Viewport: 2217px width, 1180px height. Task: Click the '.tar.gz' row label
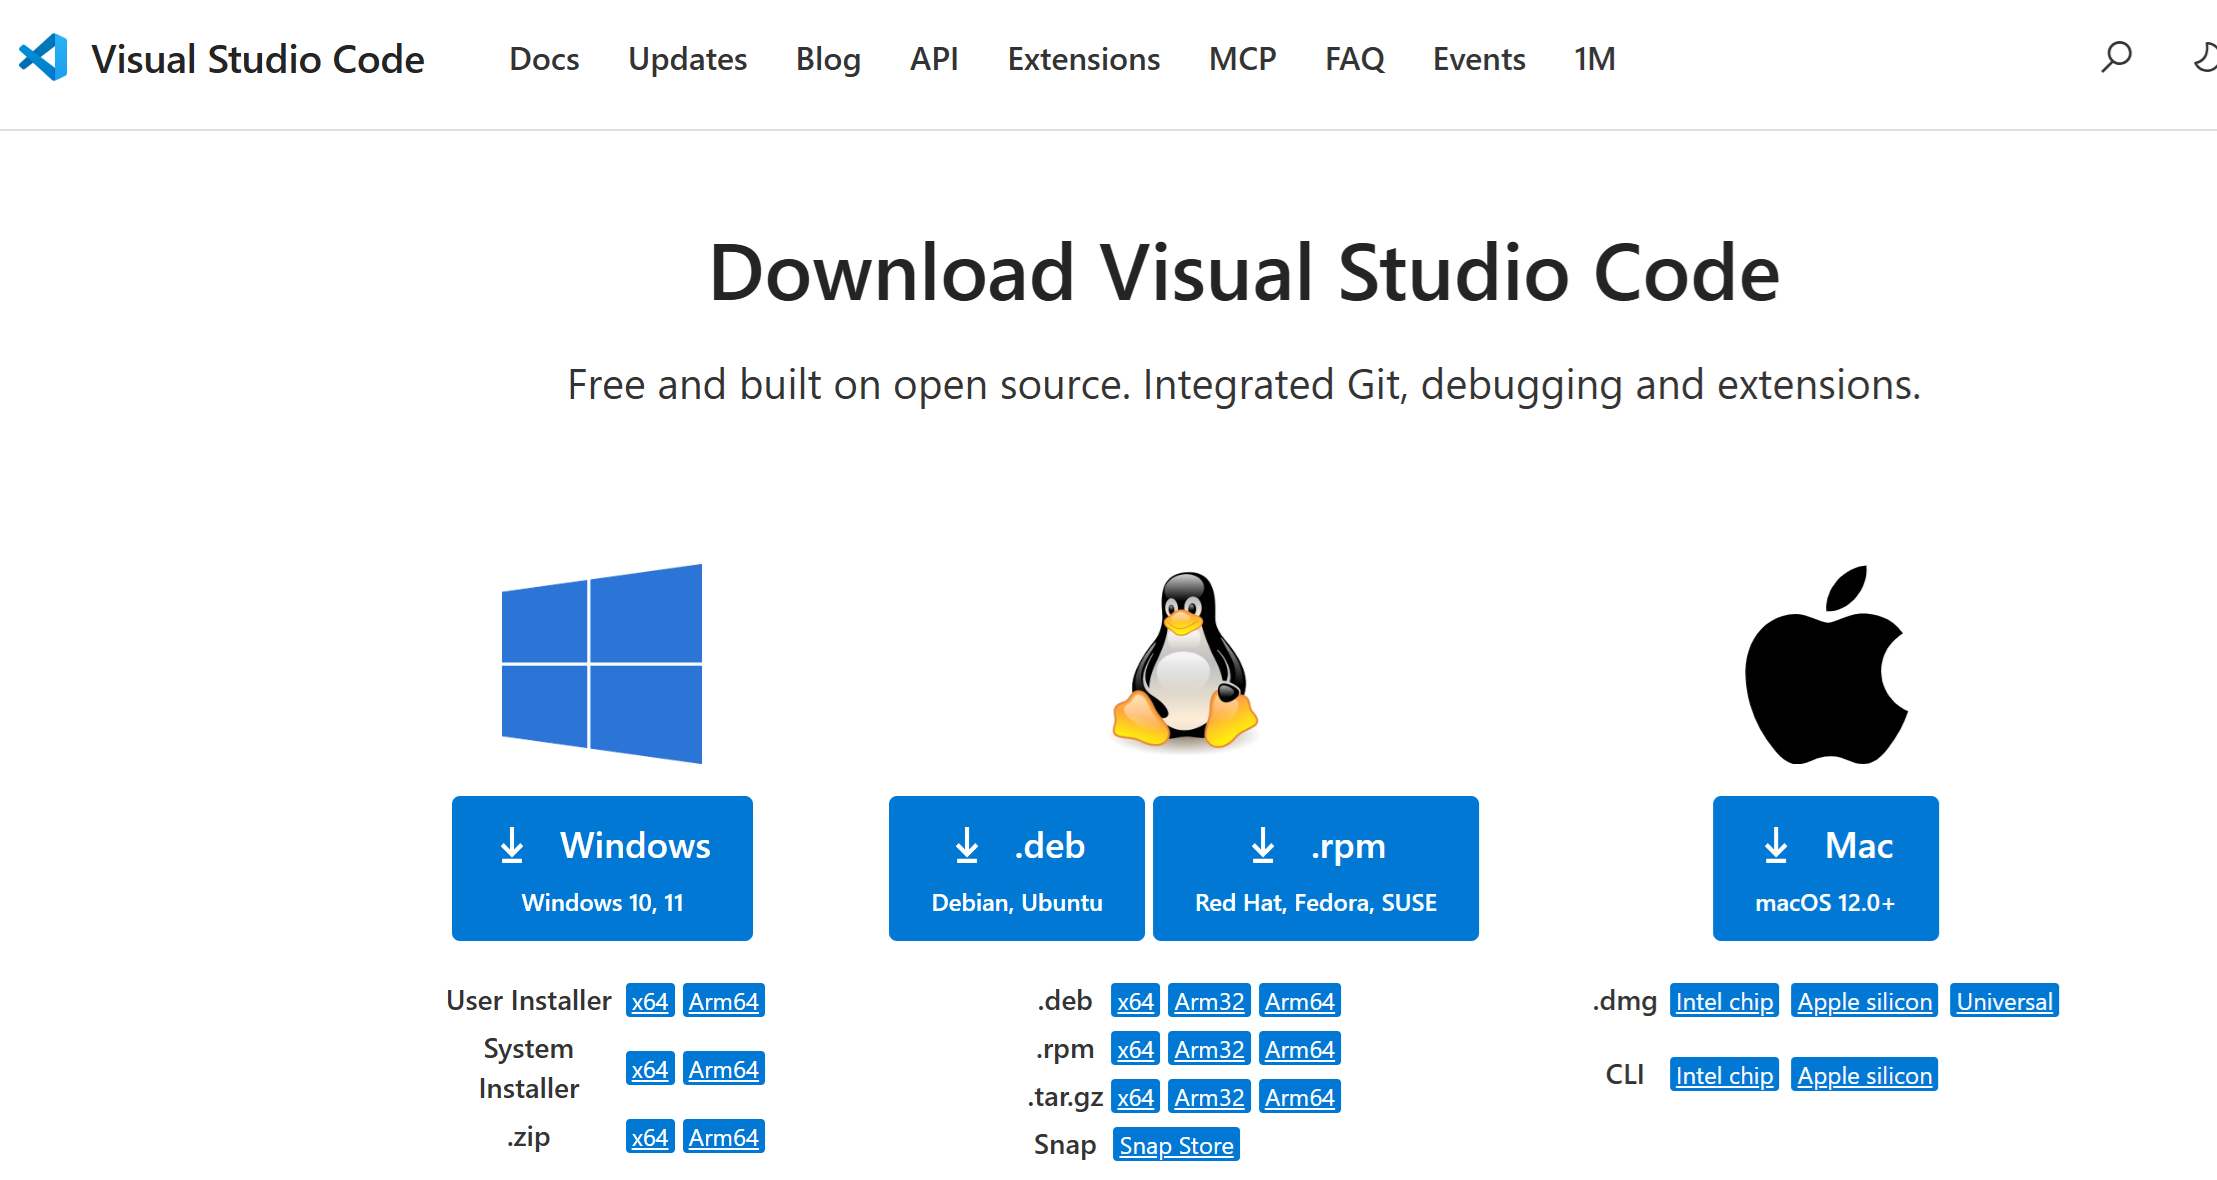pyautogui.click(x=1066, y=1097)
